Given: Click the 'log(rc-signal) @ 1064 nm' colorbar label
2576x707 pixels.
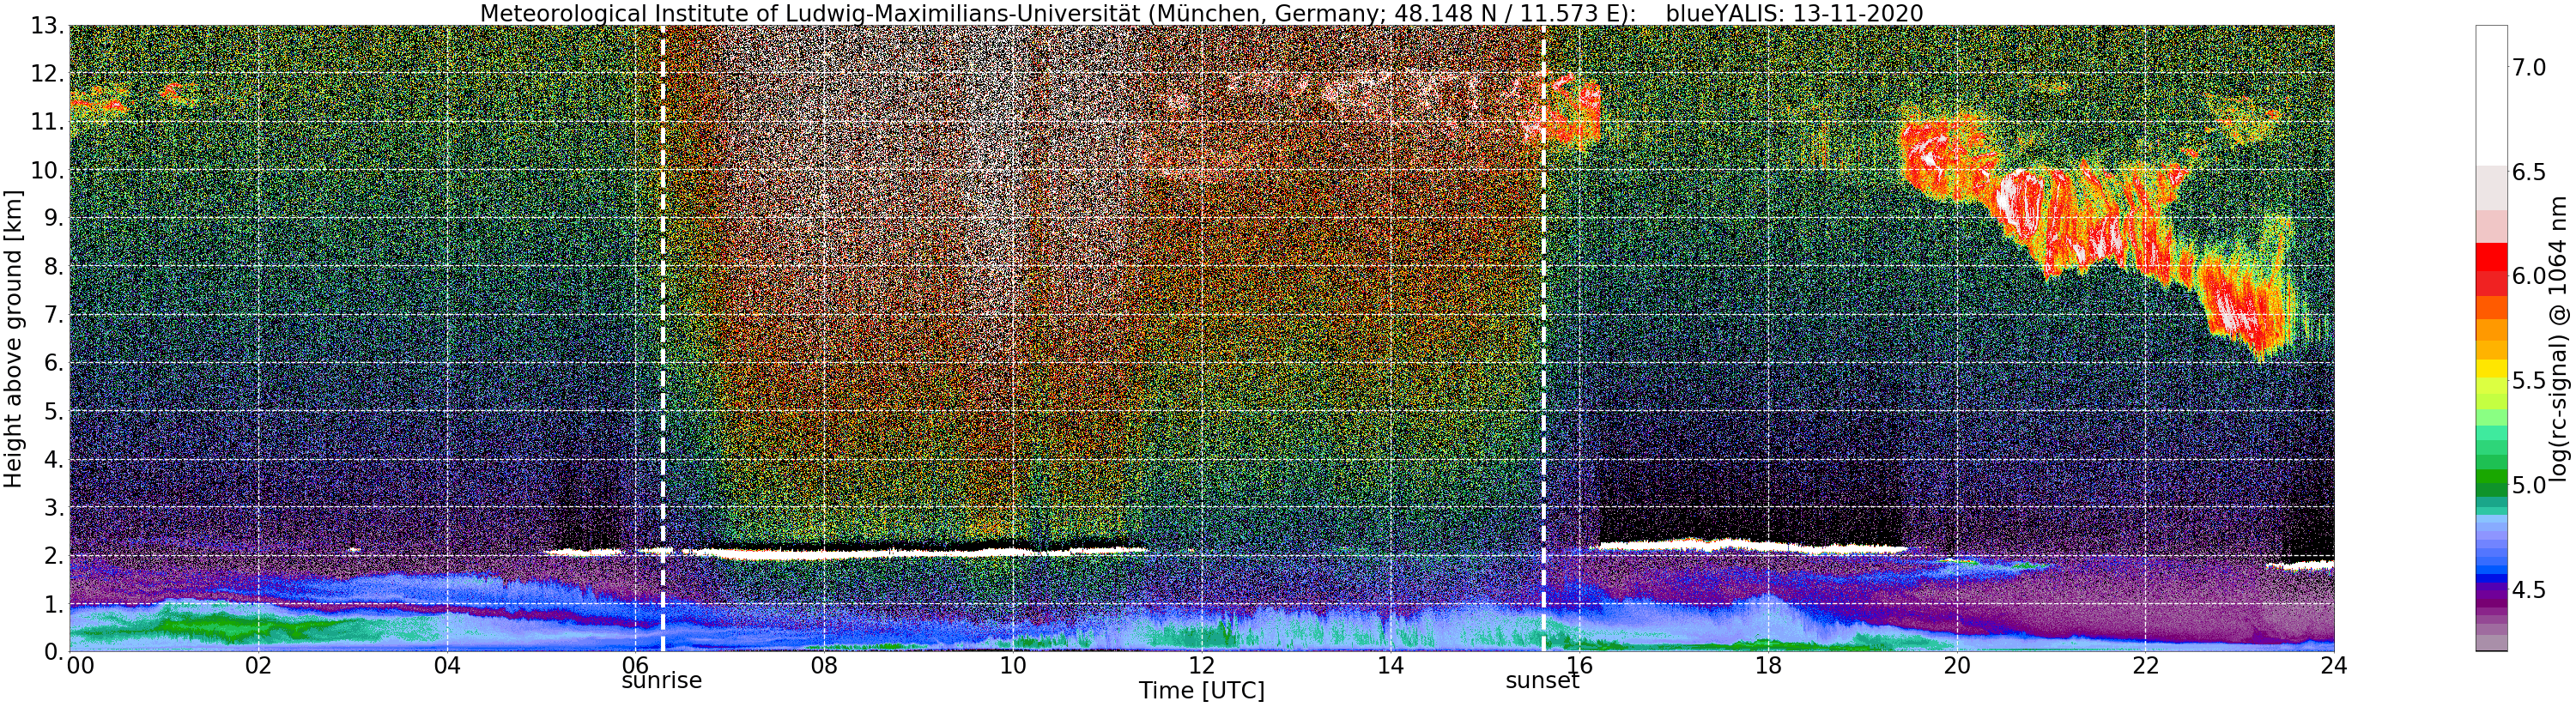Looking at the screenshot, I should [x=2560, y=339].
